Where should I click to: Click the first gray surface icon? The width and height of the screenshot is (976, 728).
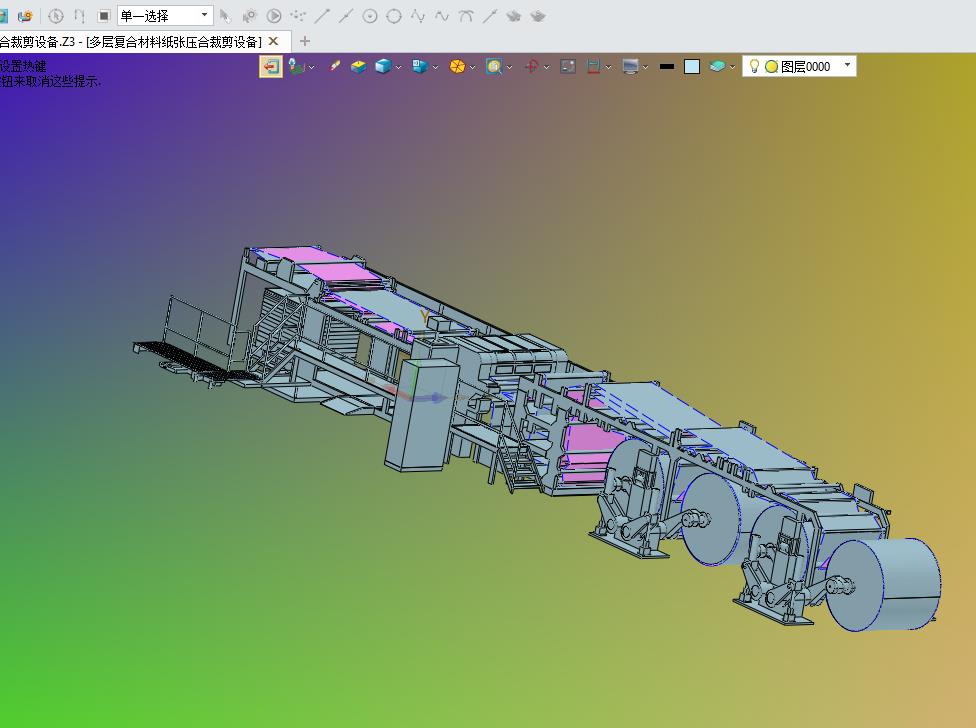click(x=514, y=17)
